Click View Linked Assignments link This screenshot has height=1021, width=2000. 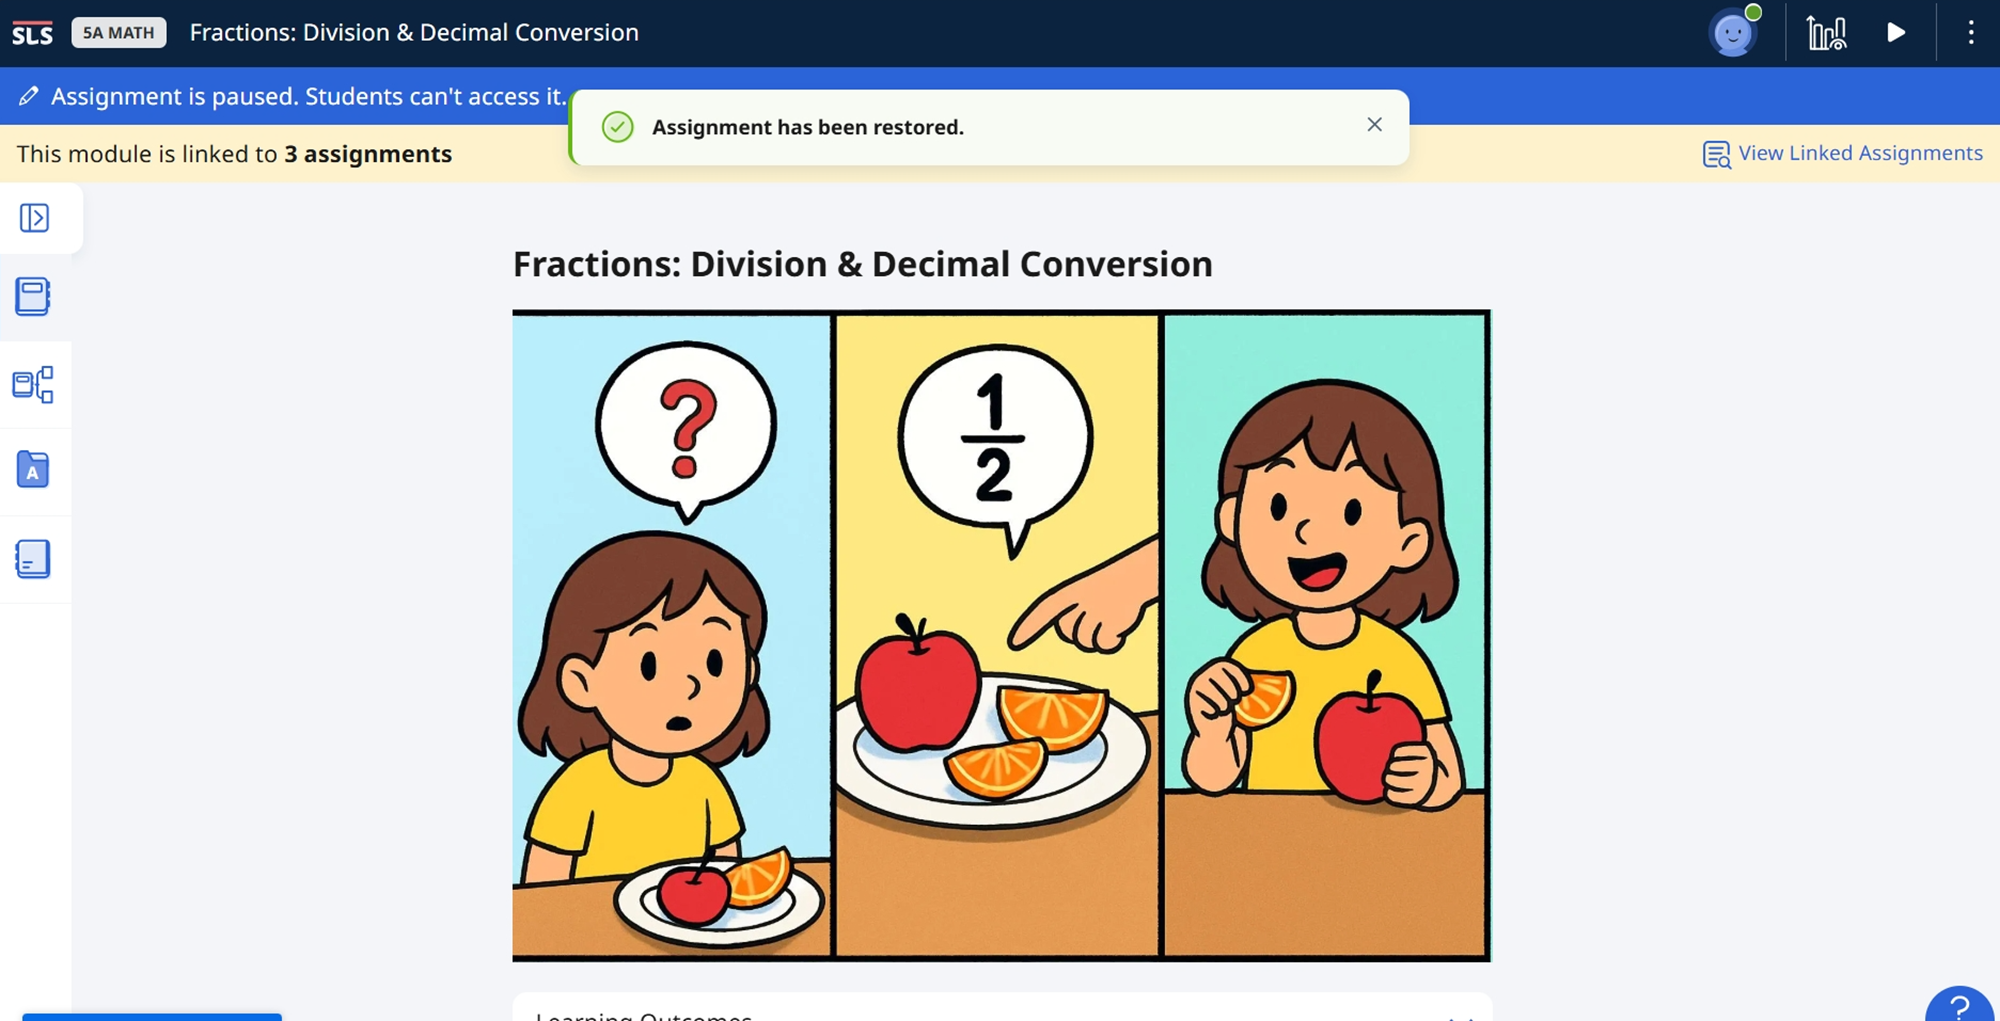point(1860,153)
